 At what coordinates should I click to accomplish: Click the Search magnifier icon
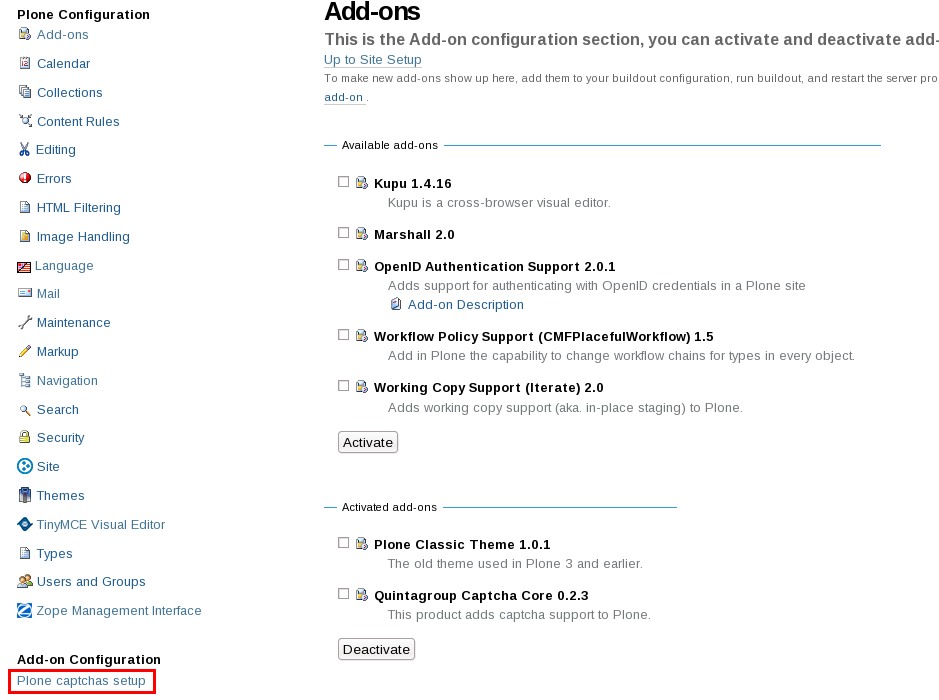coord(25,410)
